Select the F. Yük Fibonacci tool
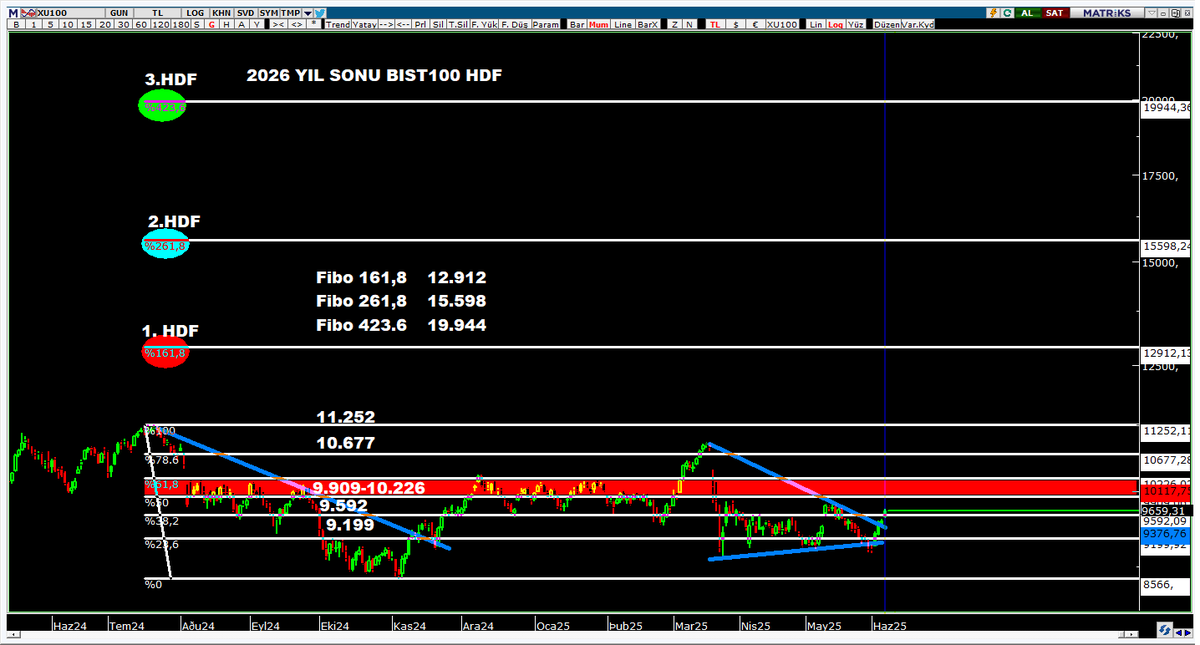 tap(484, 24)
